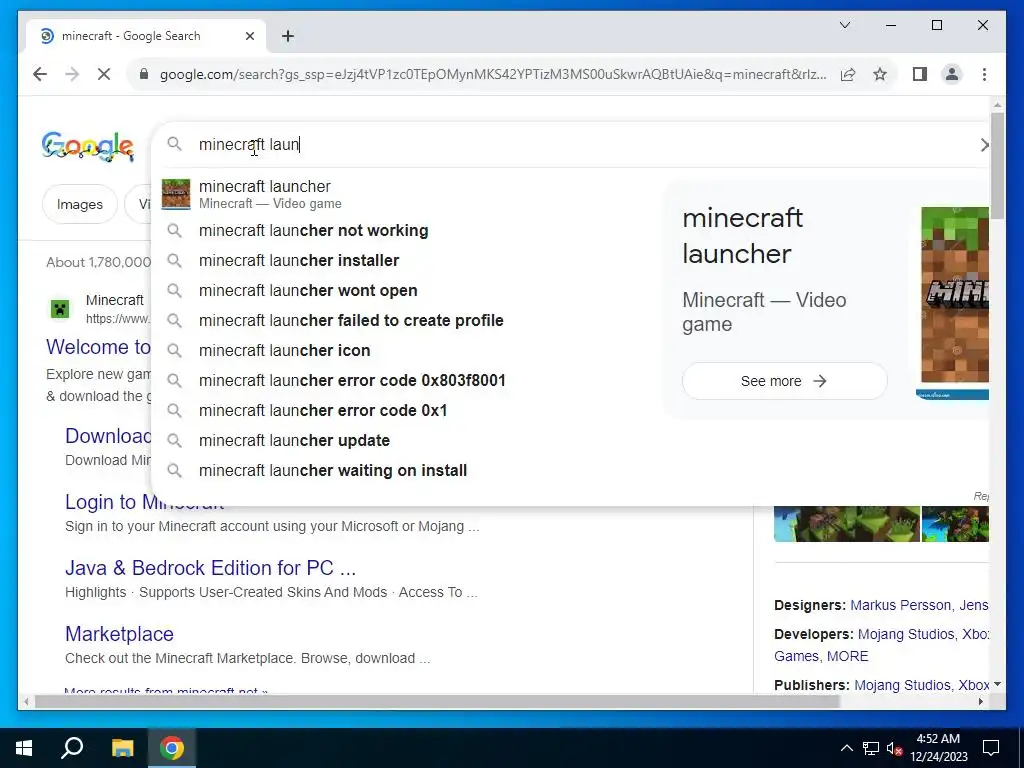Click scroll left arrow on horizontal scrollbar
The width and height of the screenshot is (1024, 768).
25,701
